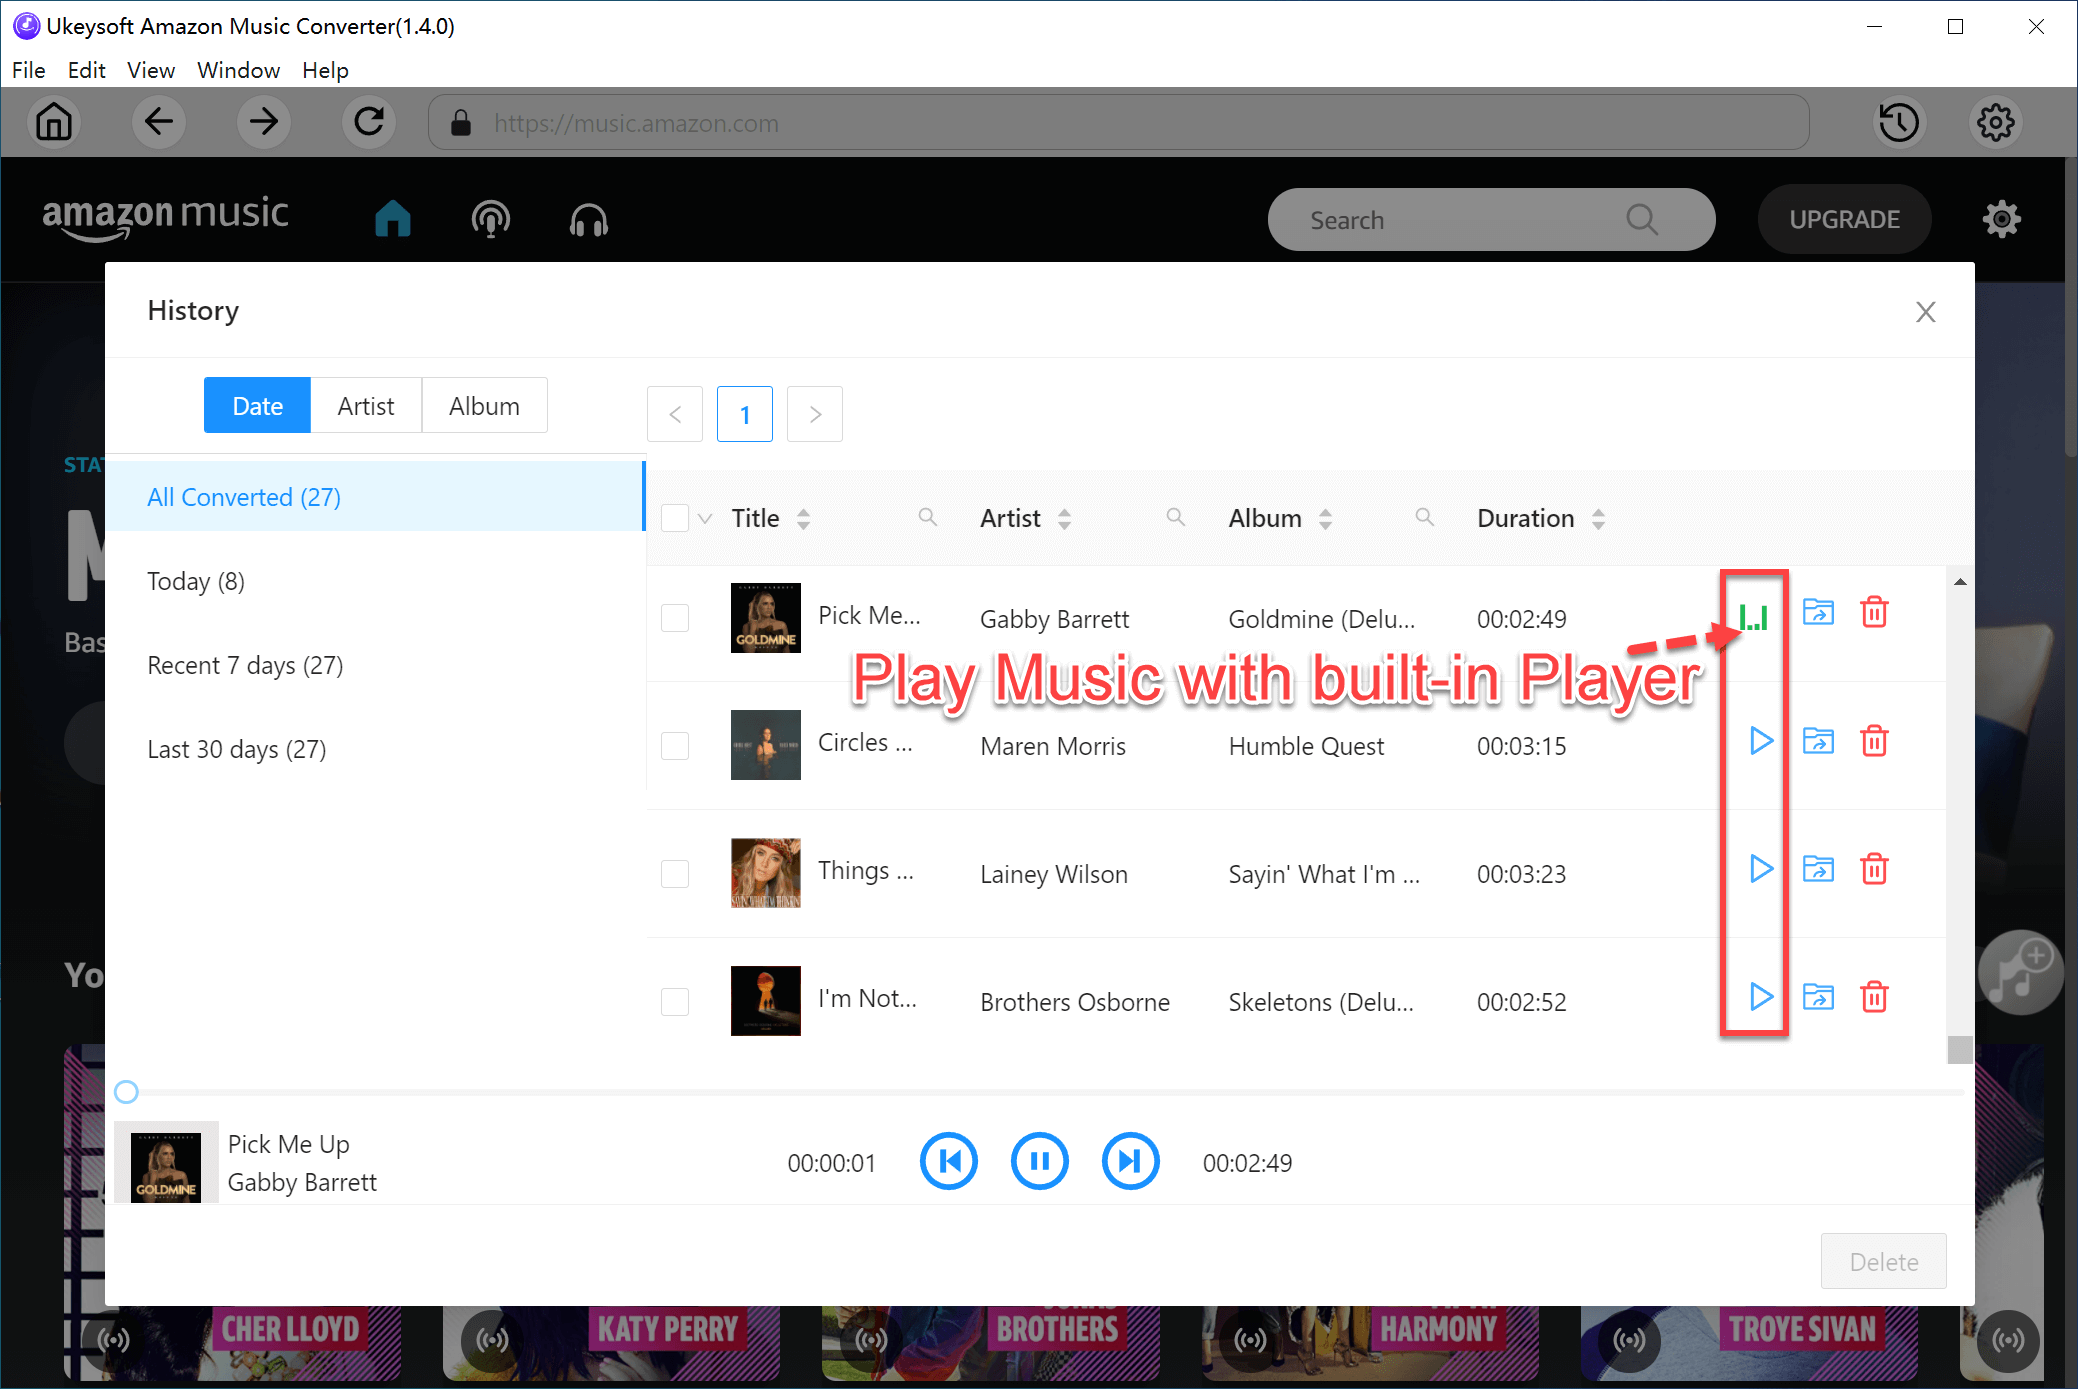Click the Duration sort column header

tap(1539, 516)
